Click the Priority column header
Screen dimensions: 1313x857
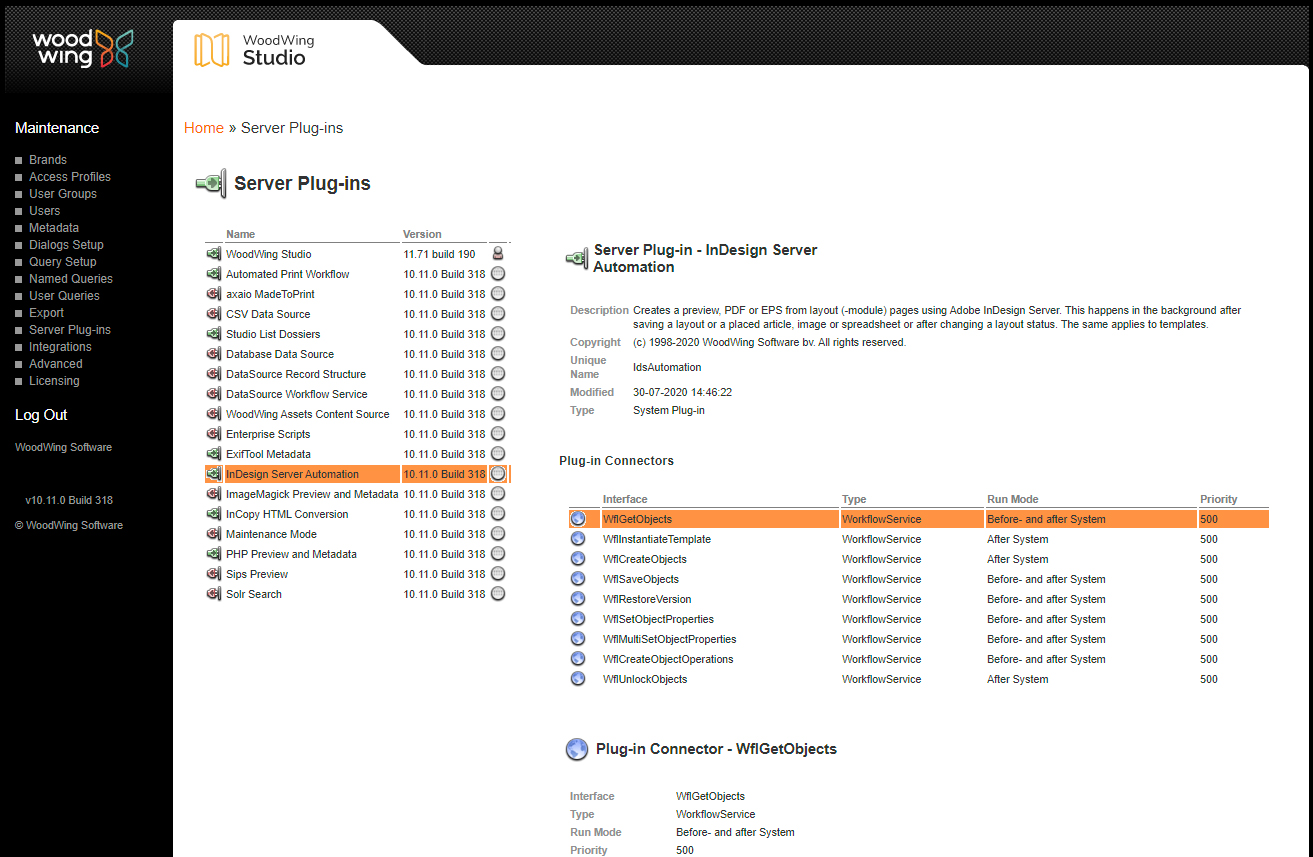[x=1219, y=499]
